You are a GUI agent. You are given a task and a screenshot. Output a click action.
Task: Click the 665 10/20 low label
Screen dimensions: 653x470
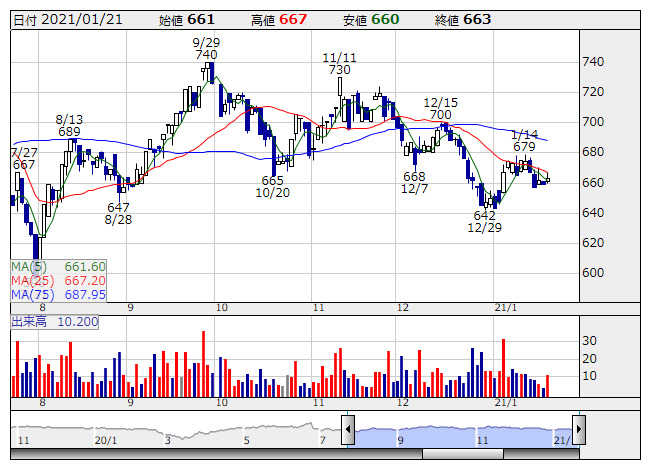272,187
